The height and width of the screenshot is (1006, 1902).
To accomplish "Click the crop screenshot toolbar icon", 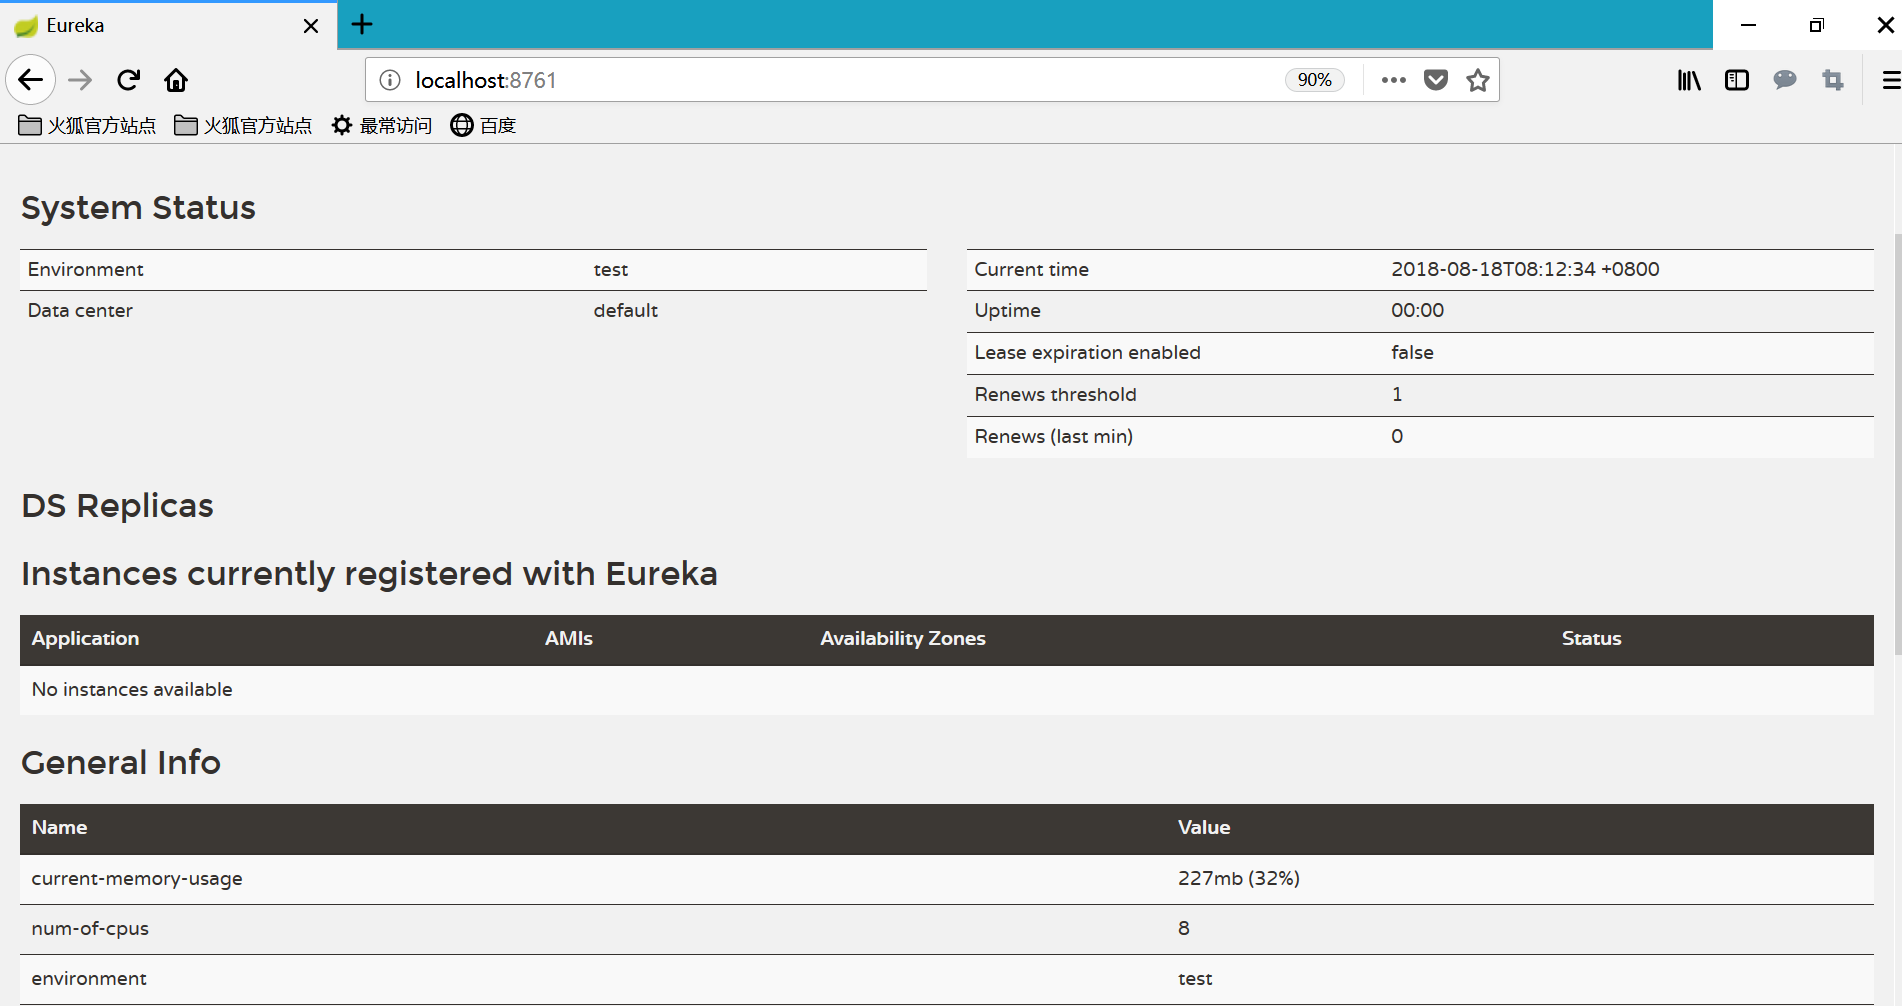I will (1833, 80).
